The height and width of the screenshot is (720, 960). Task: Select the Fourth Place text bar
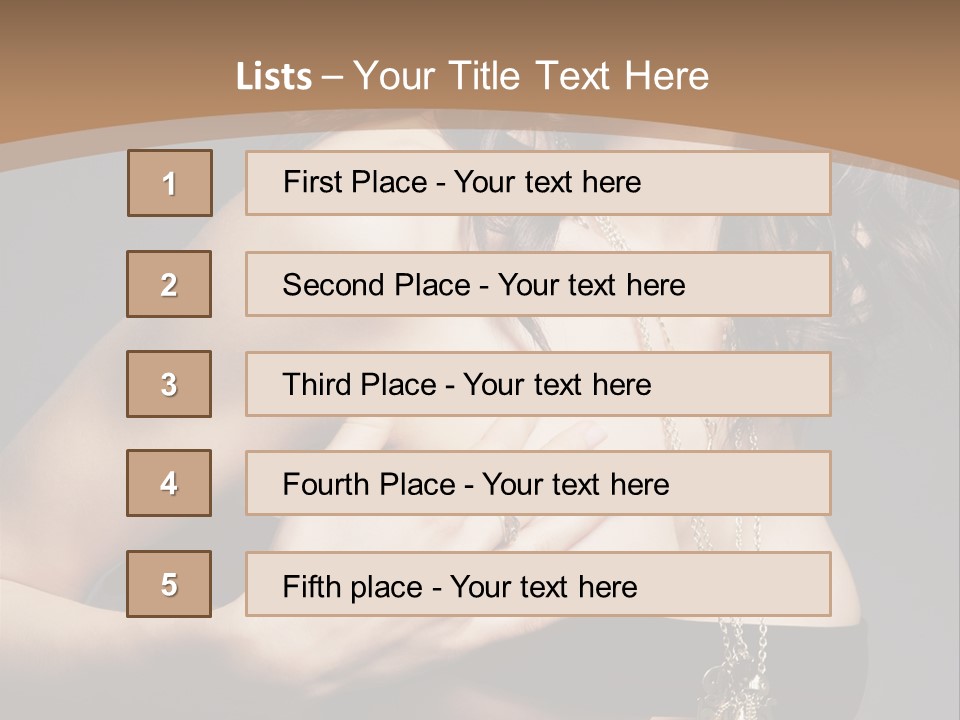coord(538,484)
